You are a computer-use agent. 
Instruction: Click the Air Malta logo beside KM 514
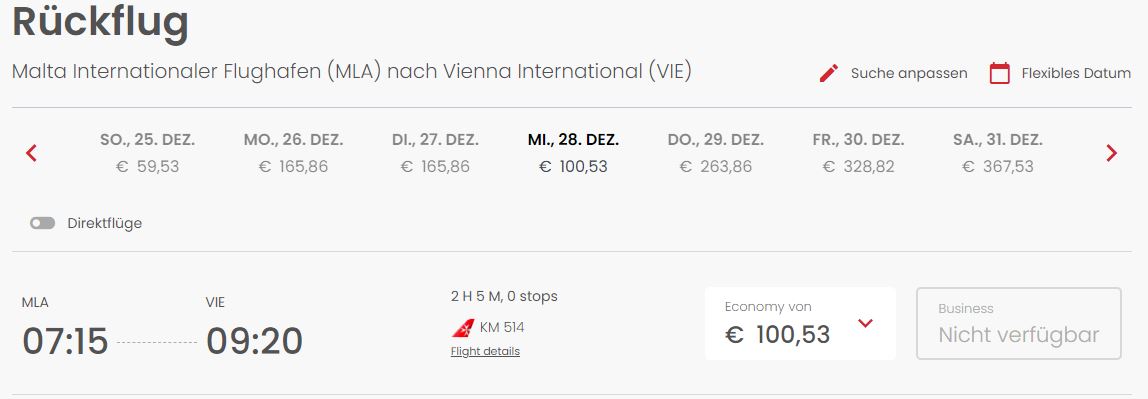[x=463, y=328]
